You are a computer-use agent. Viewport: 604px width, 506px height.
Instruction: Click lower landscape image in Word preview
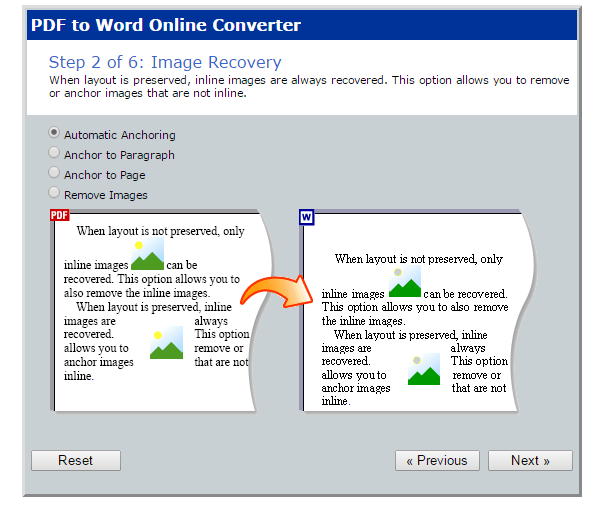[424, 370]
